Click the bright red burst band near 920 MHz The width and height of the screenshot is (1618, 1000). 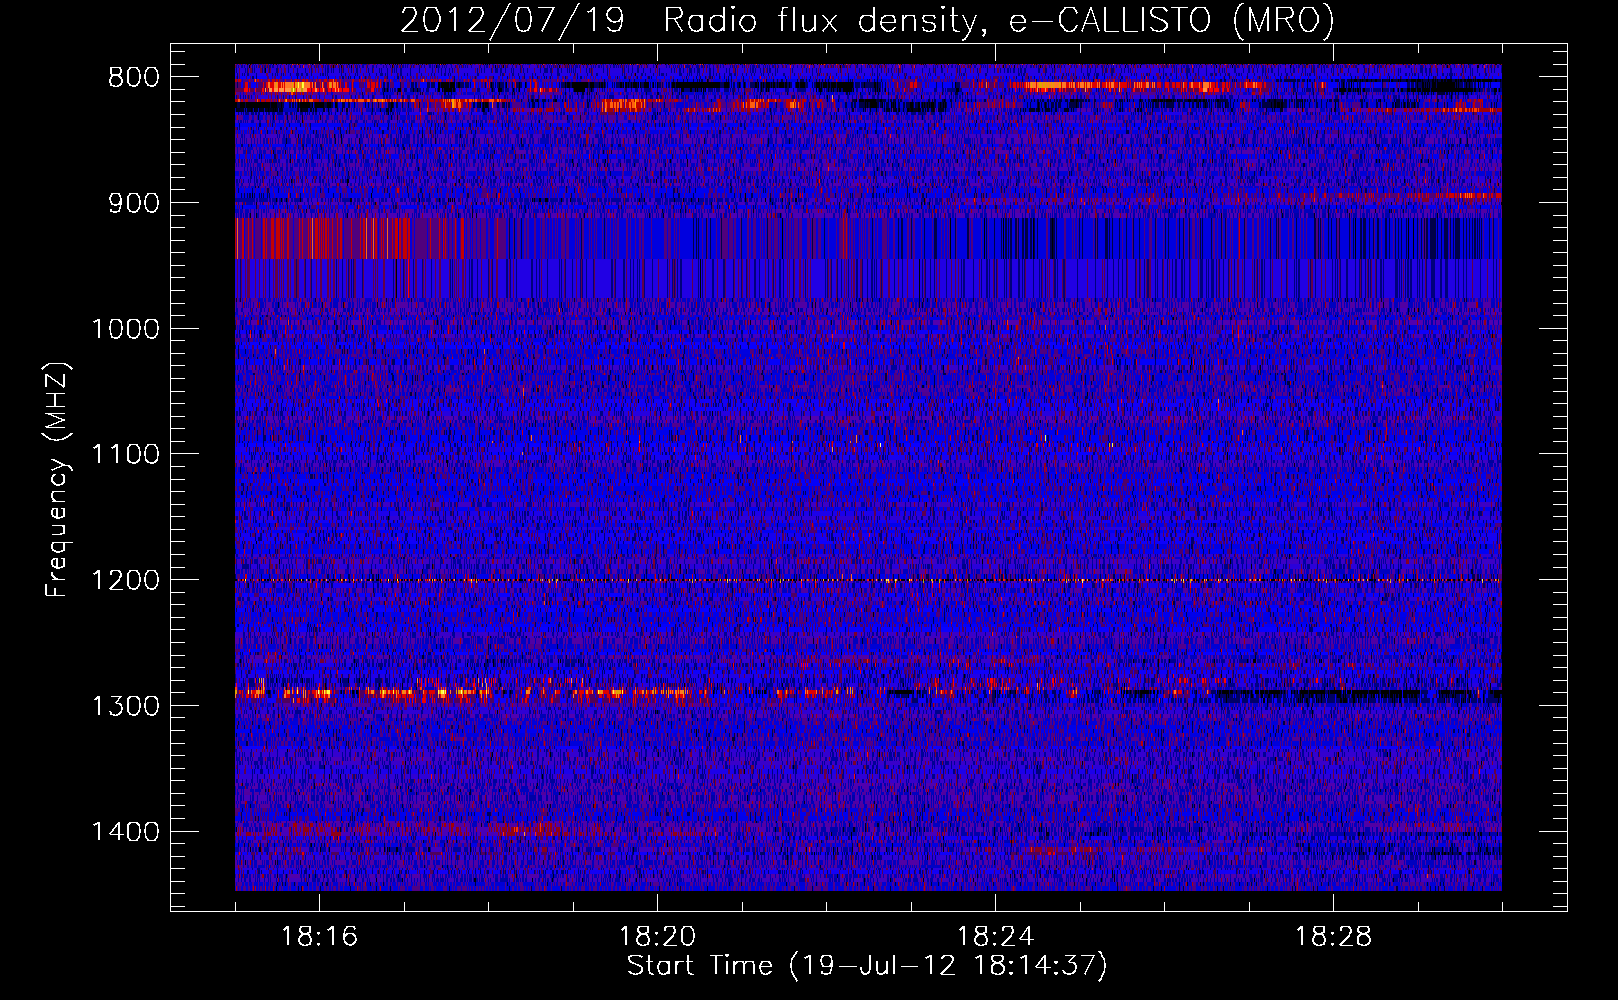pyautogui.click(x=322, y=238)
